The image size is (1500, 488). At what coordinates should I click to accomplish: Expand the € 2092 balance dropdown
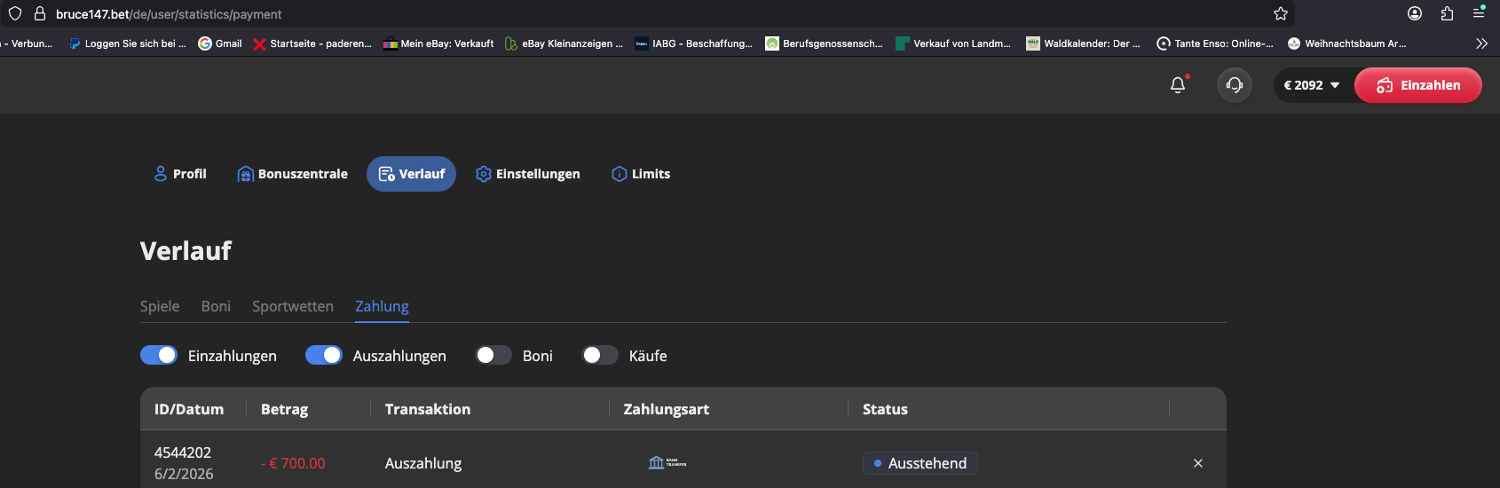pyautogui.click(x=1310, y=86)
